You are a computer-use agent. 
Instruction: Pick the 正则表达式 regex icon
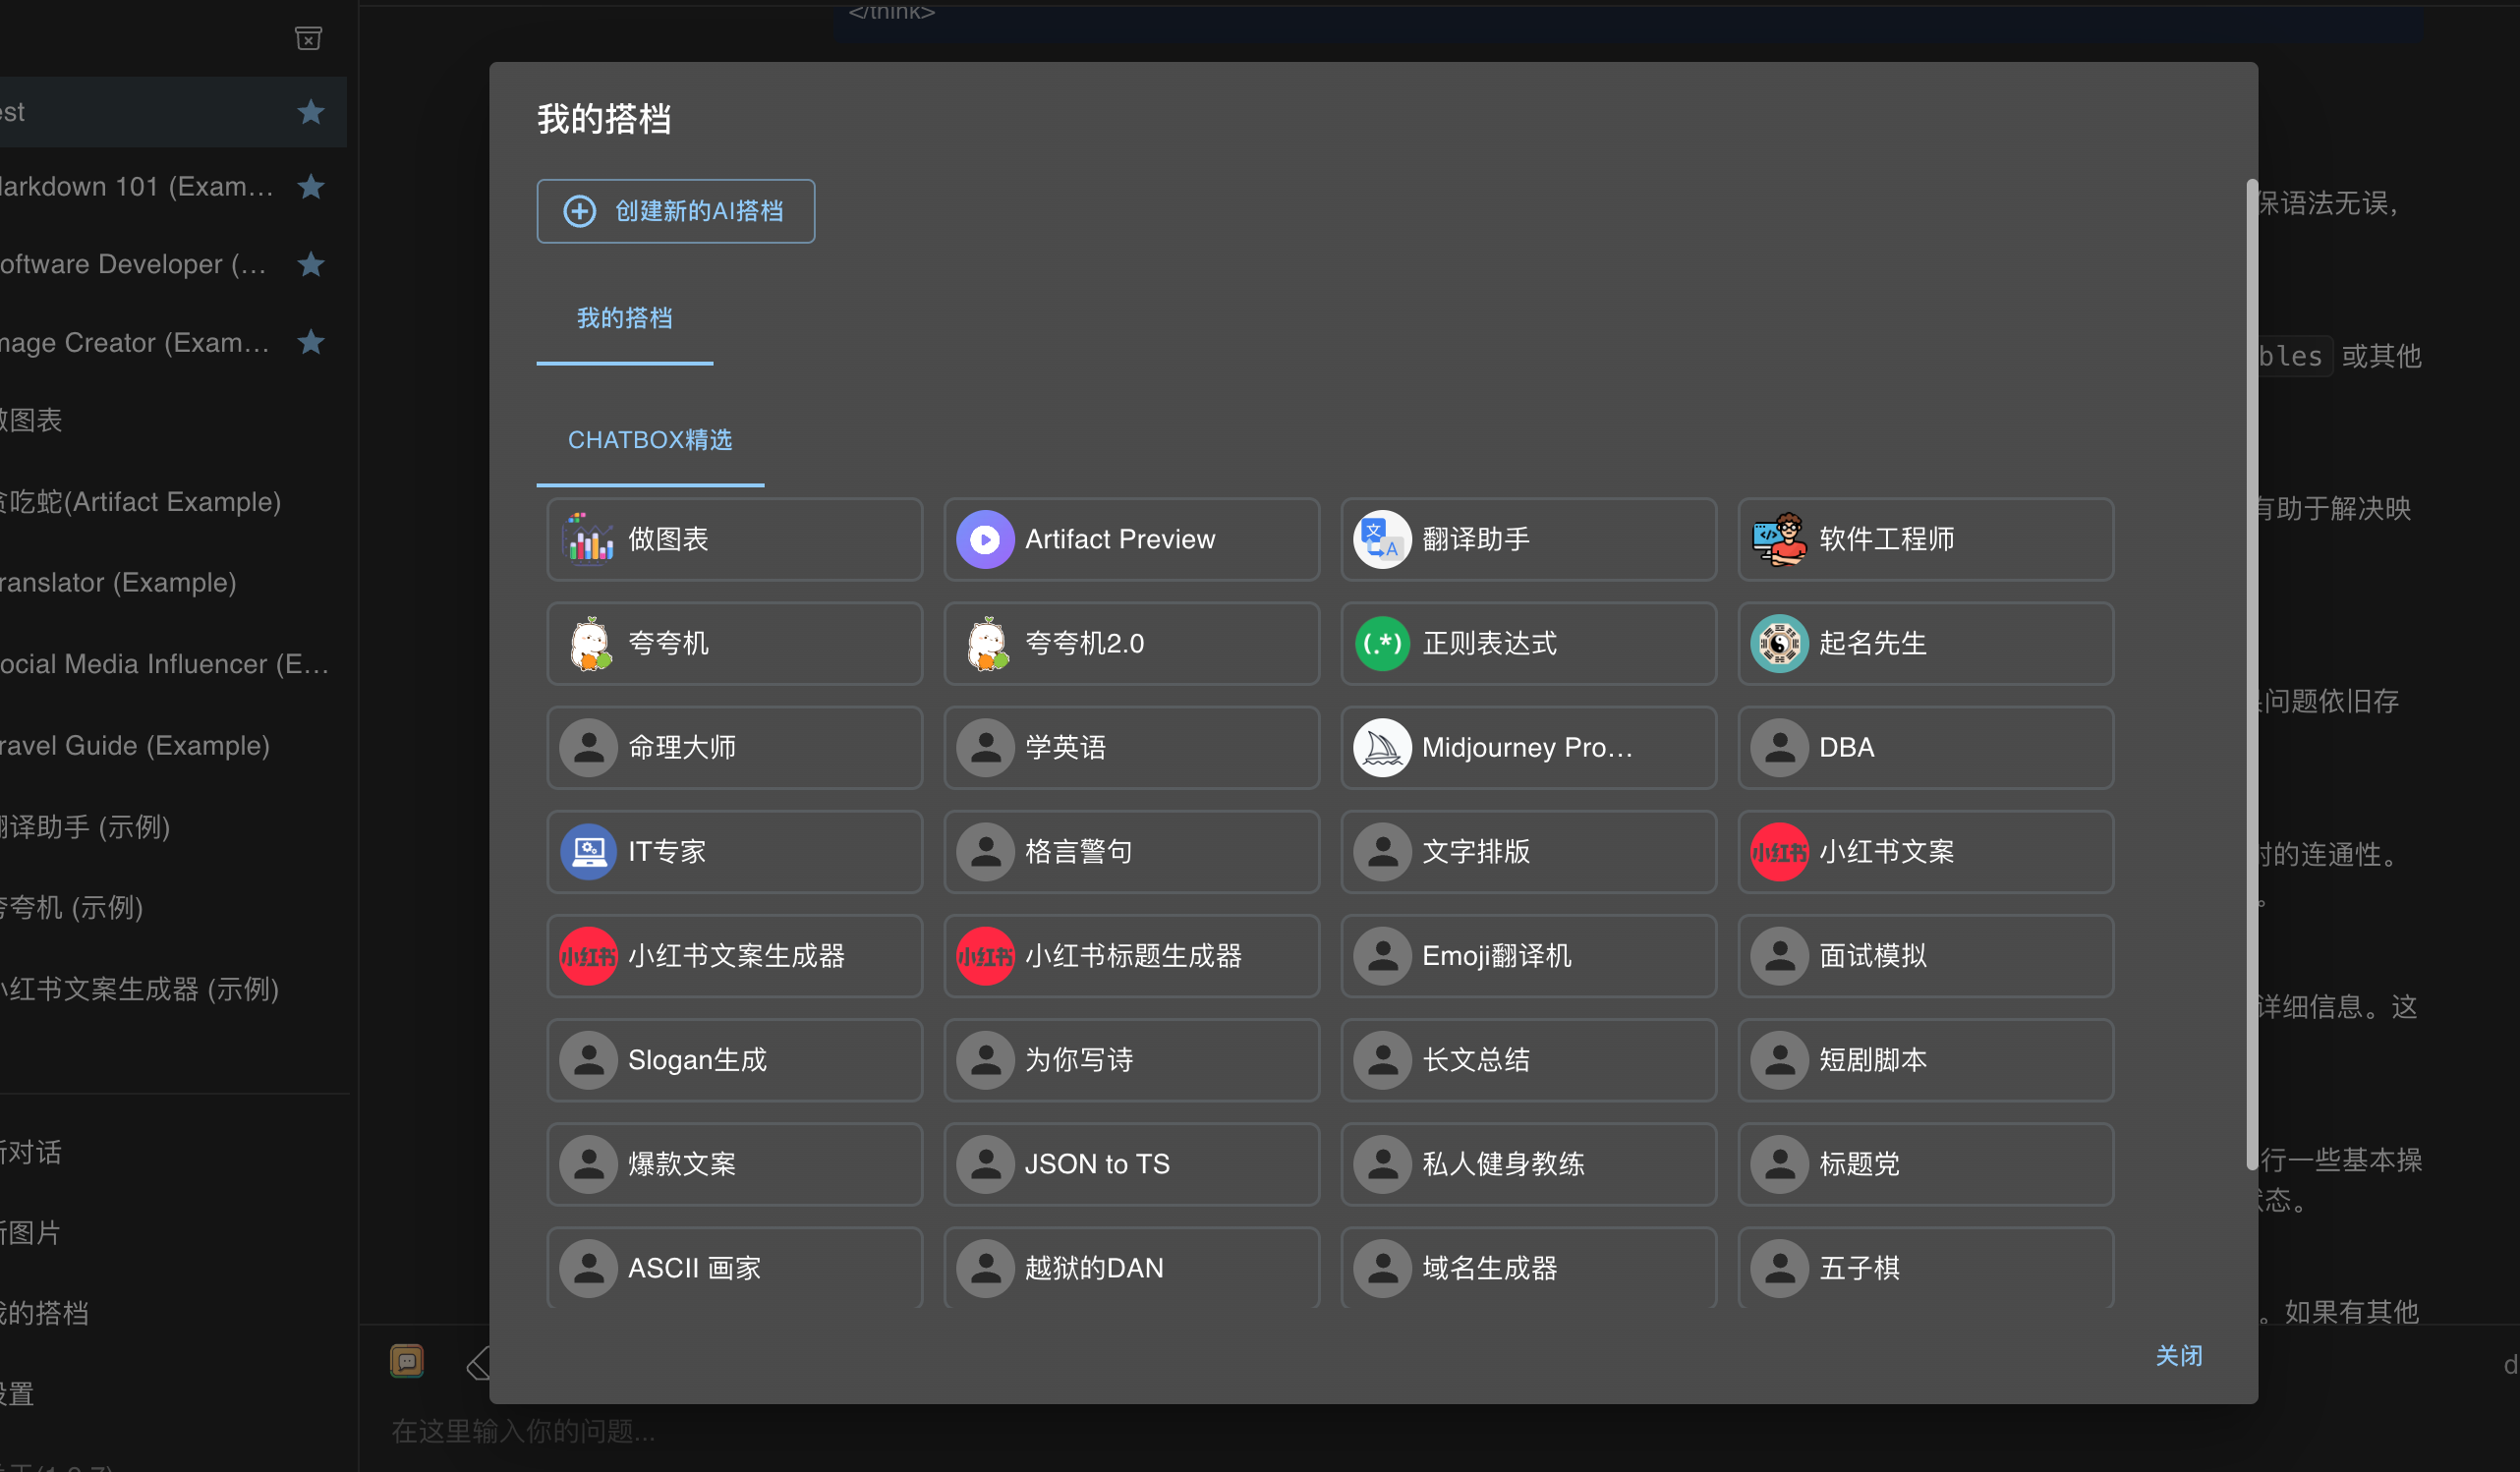[1381, 643]
